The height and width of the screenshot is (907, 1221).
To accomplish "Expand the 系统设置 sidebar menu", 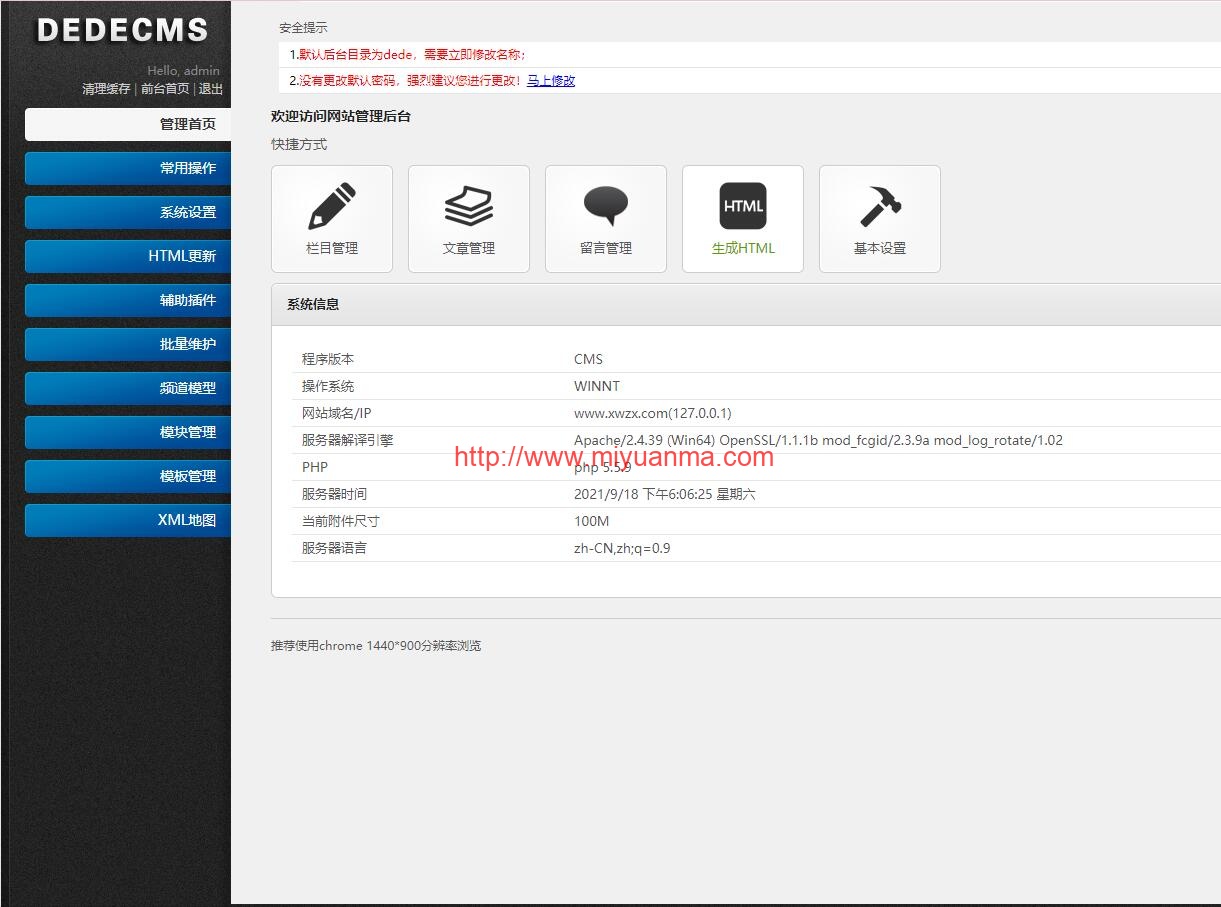I will point(128,212).
